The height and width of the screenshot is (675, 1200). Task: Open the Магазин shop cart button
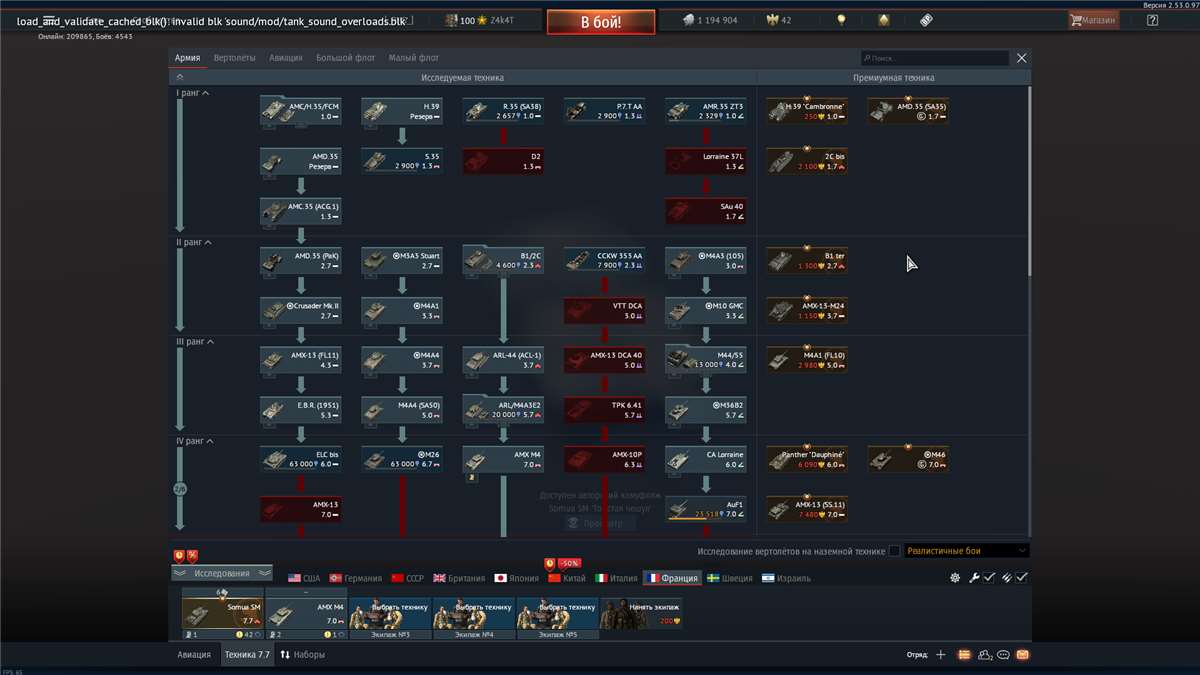[x=1092, y=20]
